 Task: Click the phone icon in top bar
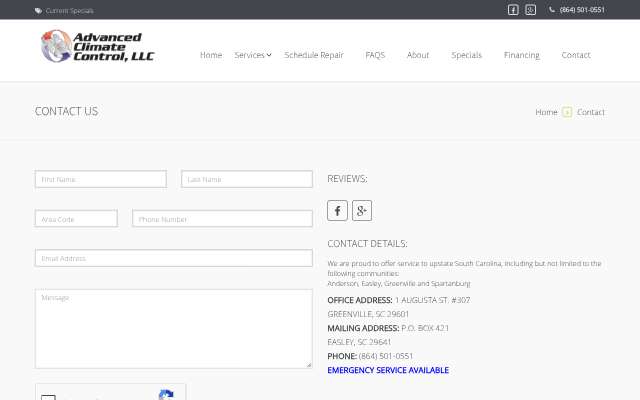click(552, 10)
